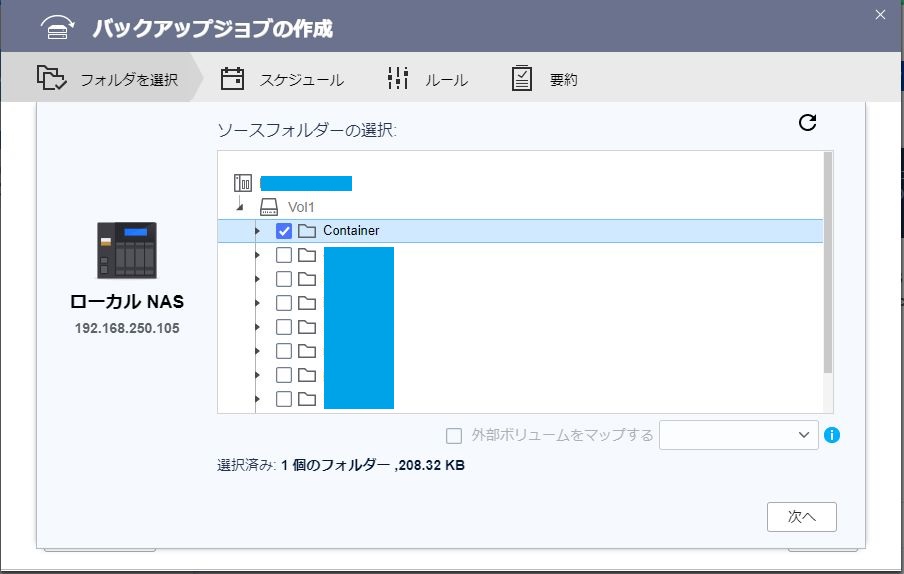Click the backup job header icon
This screenshot has width=904, height=574.
57,27
